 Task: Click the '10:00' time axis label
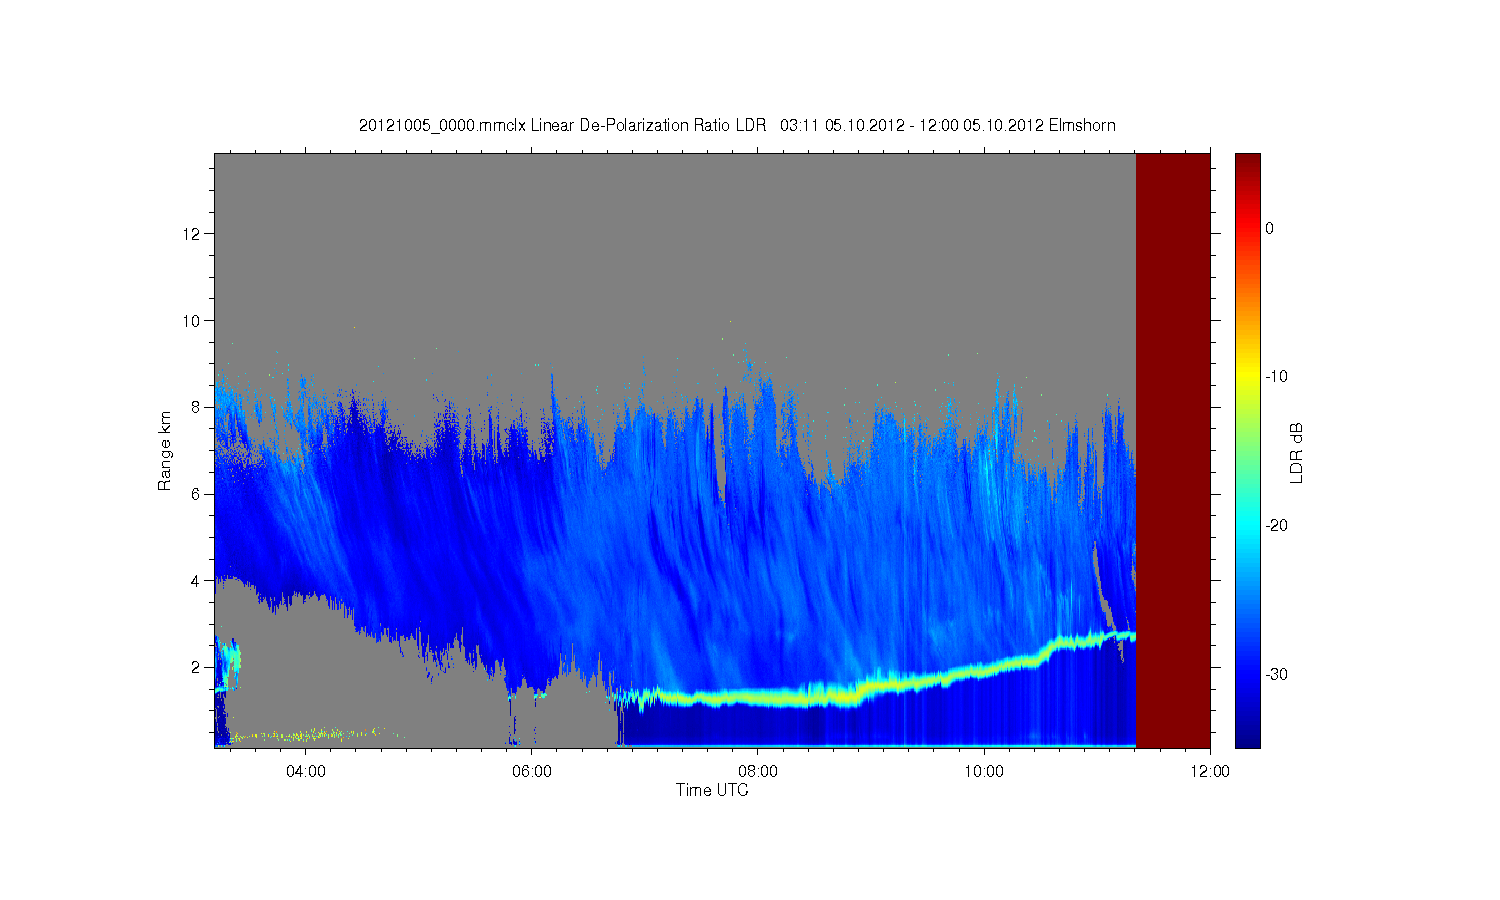coord(984,771)
